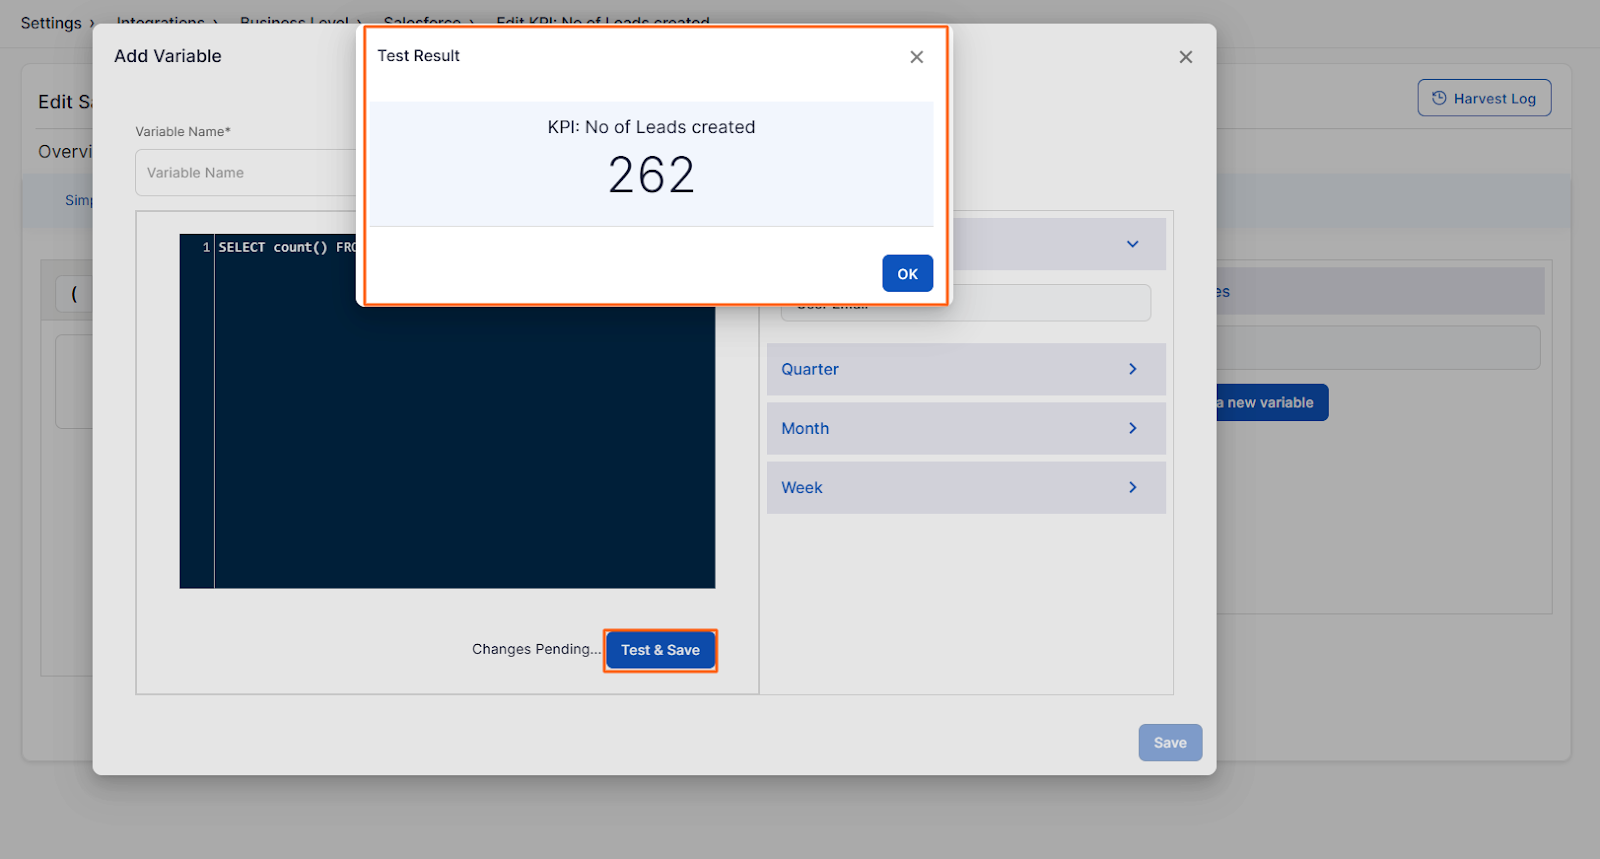Click the "Add Variable" modal title
The height and width of the screenshot is (859, 1600).
click(x=168, y=56)
